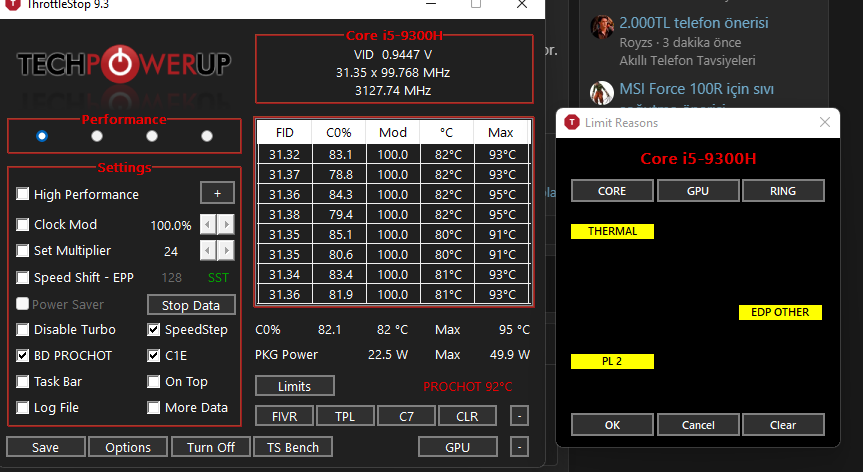Select the first Performance profile radio button
The width and height of the screenshot is (863, 472).
point(42,136)
